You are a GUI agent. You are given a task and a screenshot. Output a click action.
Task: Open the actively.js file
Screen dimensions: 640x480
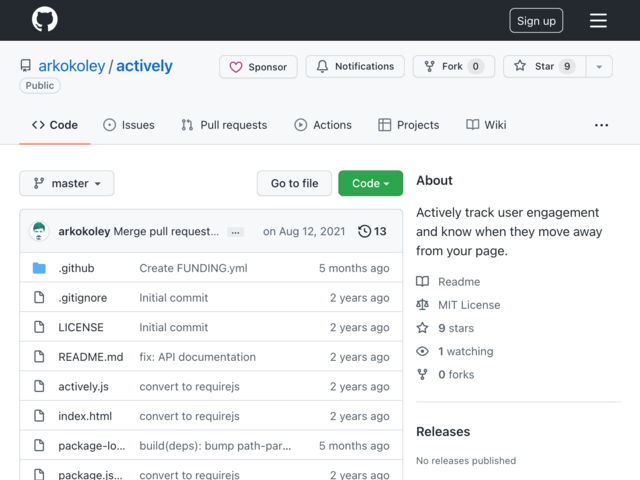point(83,387)
